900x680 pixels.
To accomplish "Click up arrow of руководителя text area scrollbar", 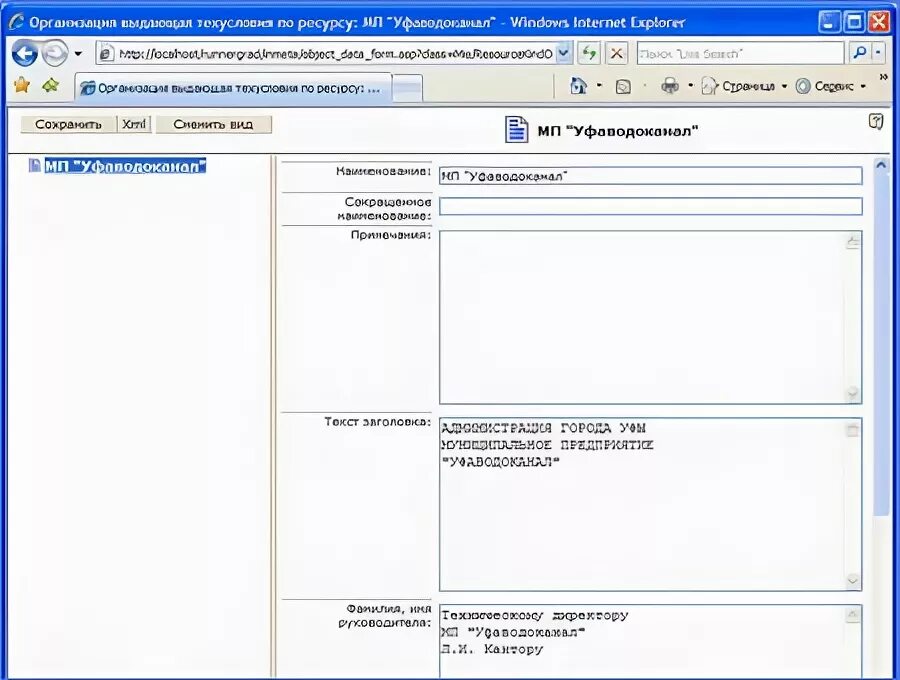I will pos(853,615).
